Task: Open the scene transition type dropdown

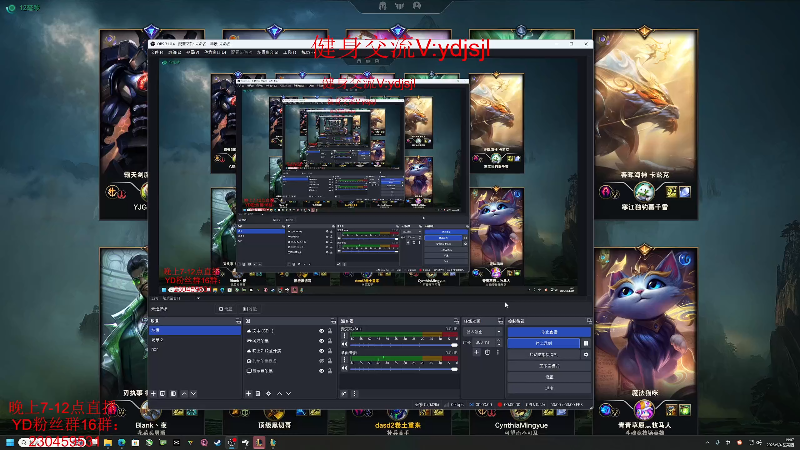Action: pyautogui.click(x=483, y=332)
